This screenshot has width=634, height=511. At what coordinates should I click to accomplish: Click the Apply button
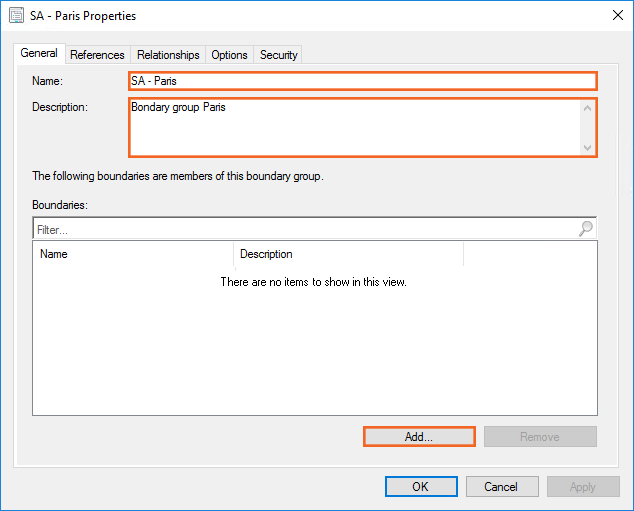(582, 487)
